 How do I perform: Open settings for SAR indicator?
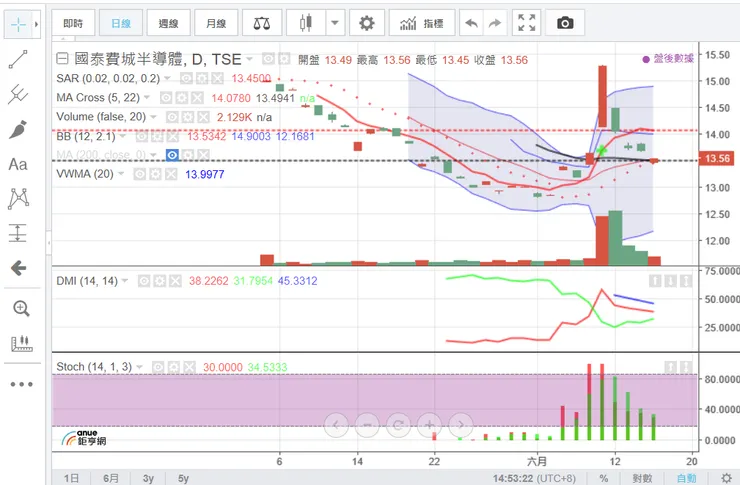tap(202, 78)
